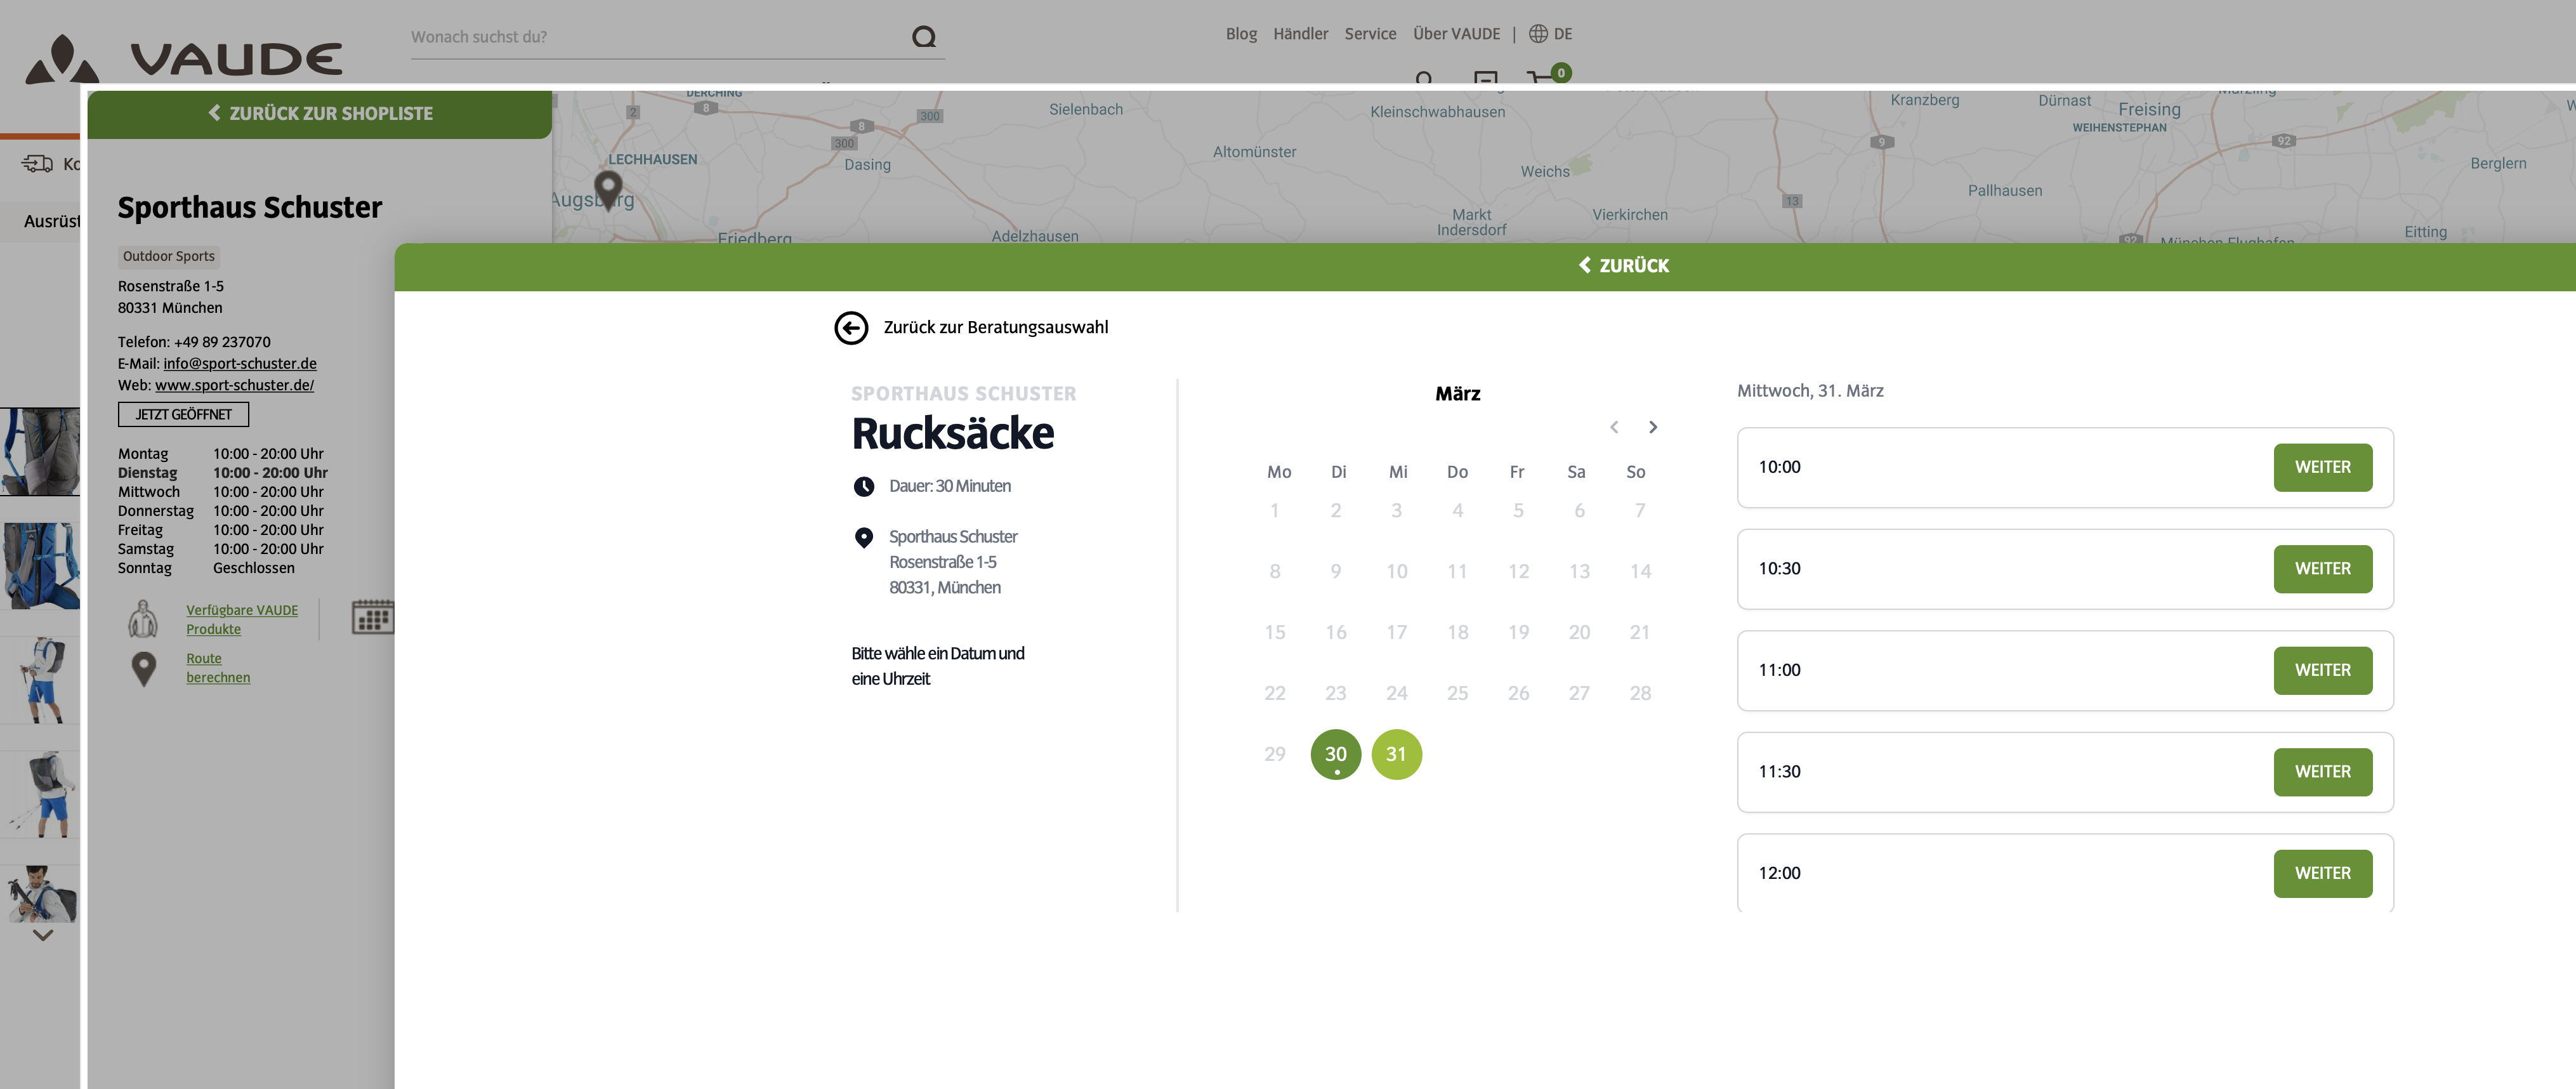Click the Sporthaus Schuster heading
The height and width of the screenshot is (1089, 2576).
pos(250,207)
